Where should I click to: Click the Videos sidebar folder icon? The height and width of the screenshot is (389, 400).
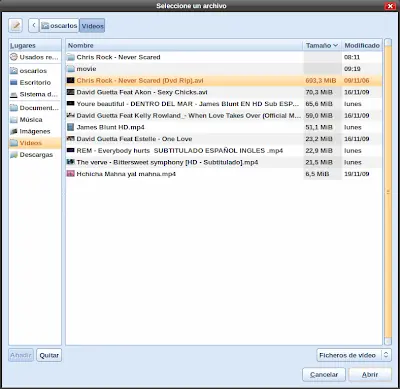tap(14, 143)
